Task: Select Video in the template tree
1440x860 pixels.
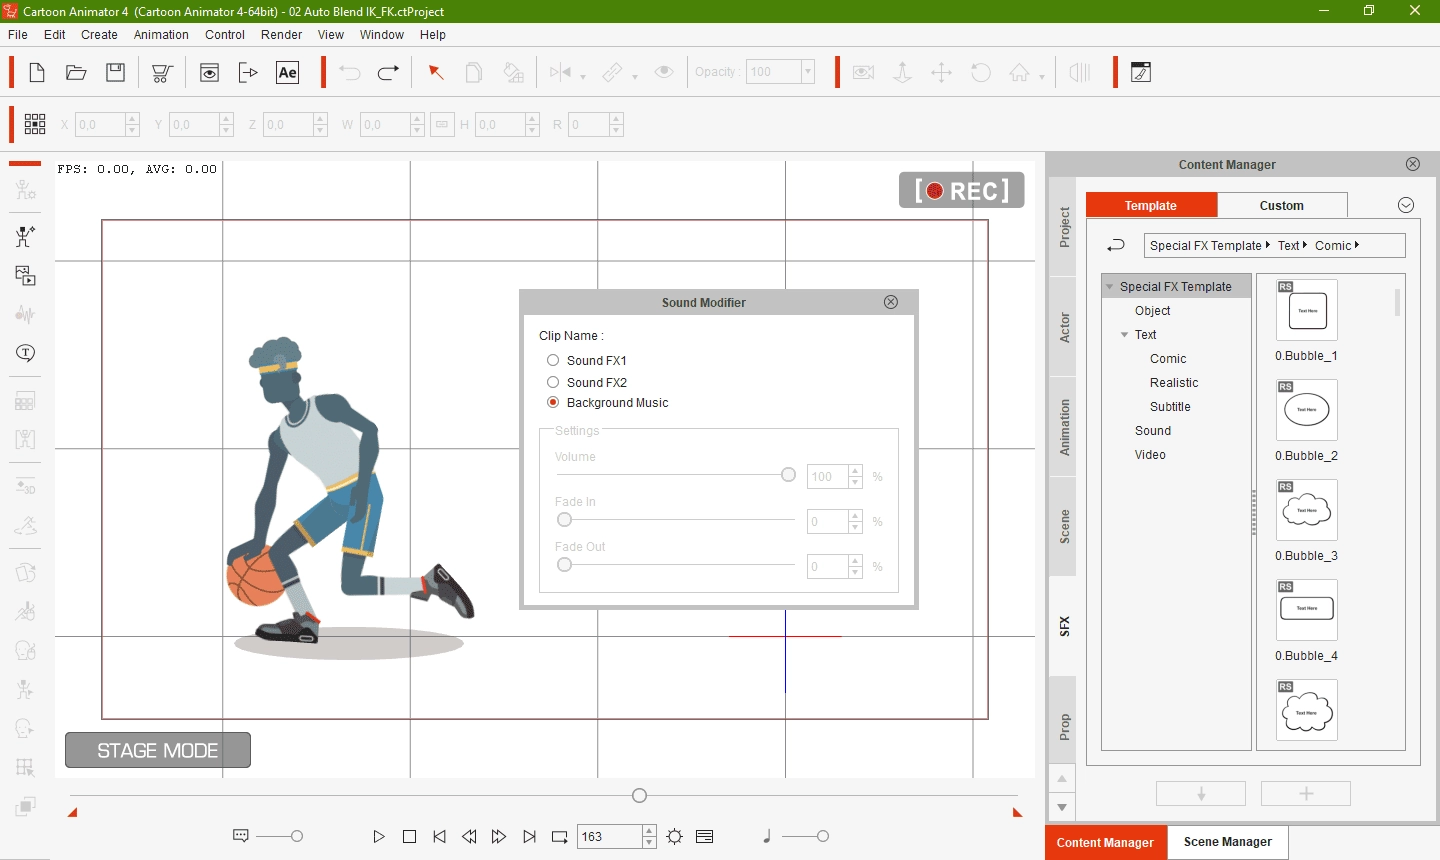Action: click(x=1150, y=455)
